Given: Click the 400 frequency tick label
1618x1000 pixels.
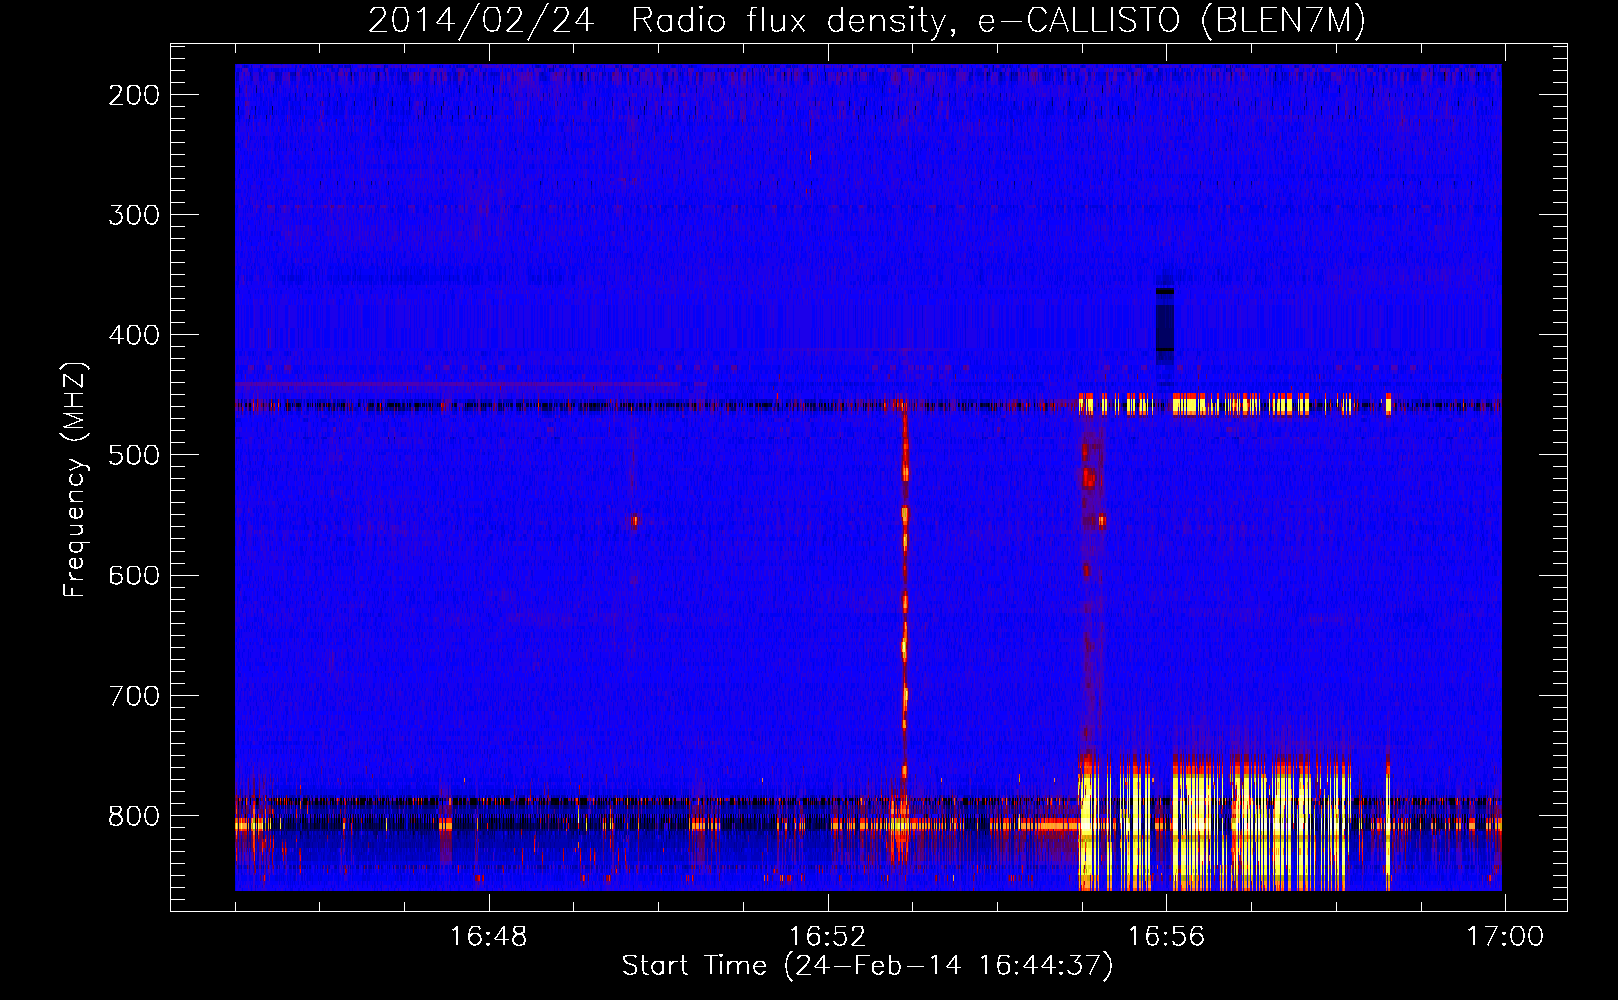Looking at the screenshot, I should 133,335.
